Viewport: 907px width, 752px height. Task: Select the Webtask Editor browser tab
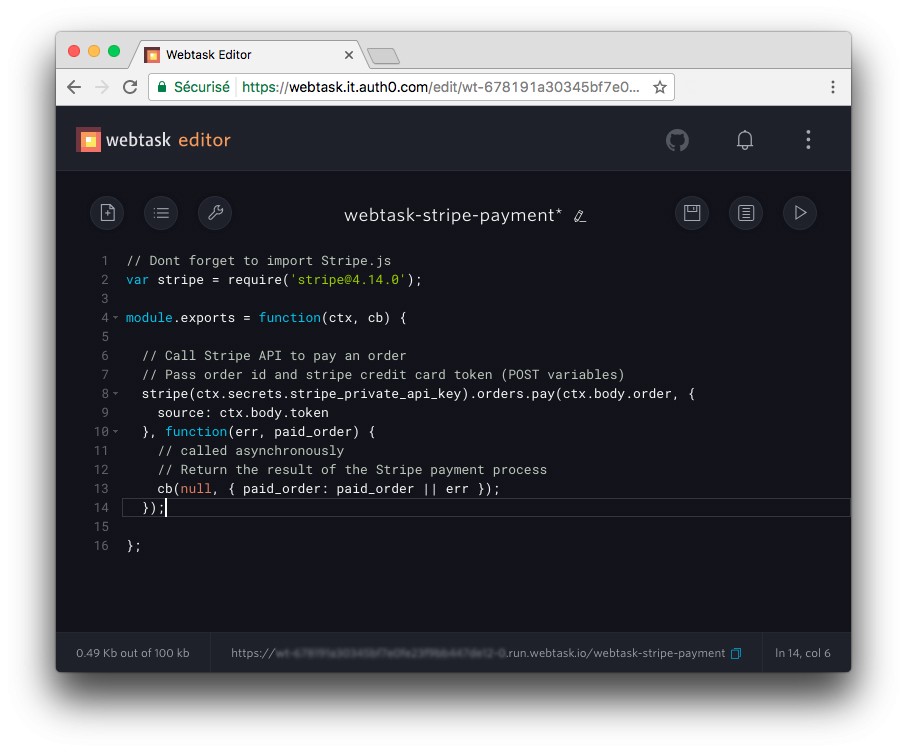click(x=248, y=55)
